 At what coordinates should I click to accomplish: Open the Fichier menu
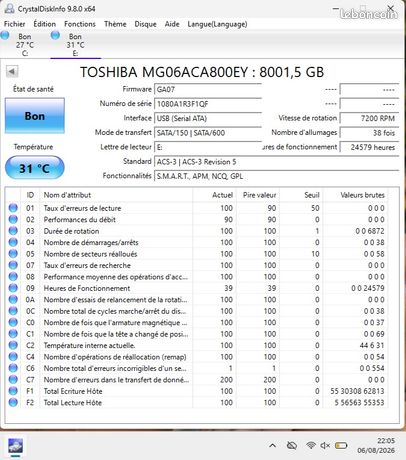click(x=14, y=24)
